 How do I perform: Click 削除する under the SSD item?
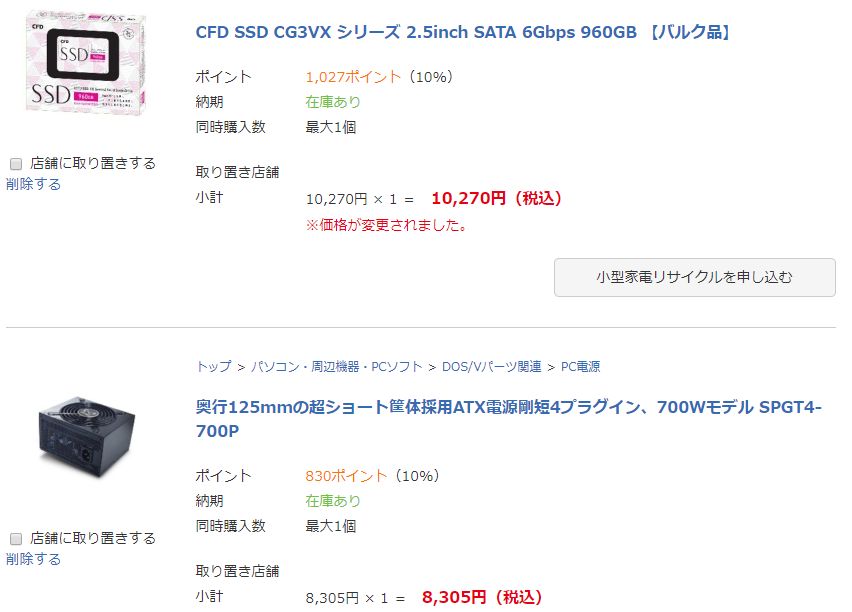pyautogui.click(x=33, y=184)
